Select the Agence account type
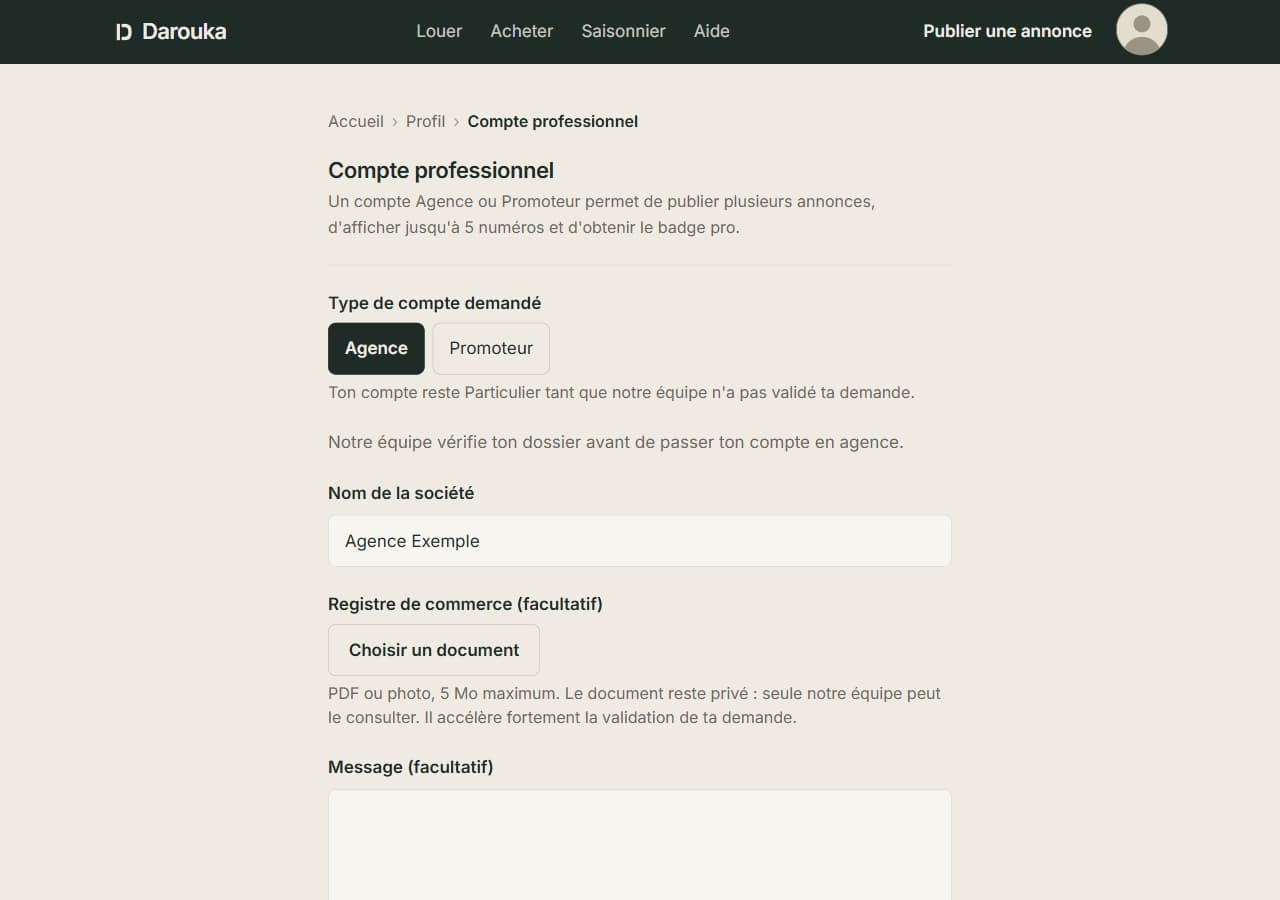Image resolution: width=1280 pixels, height=900 pixels. tap(376, 348)
